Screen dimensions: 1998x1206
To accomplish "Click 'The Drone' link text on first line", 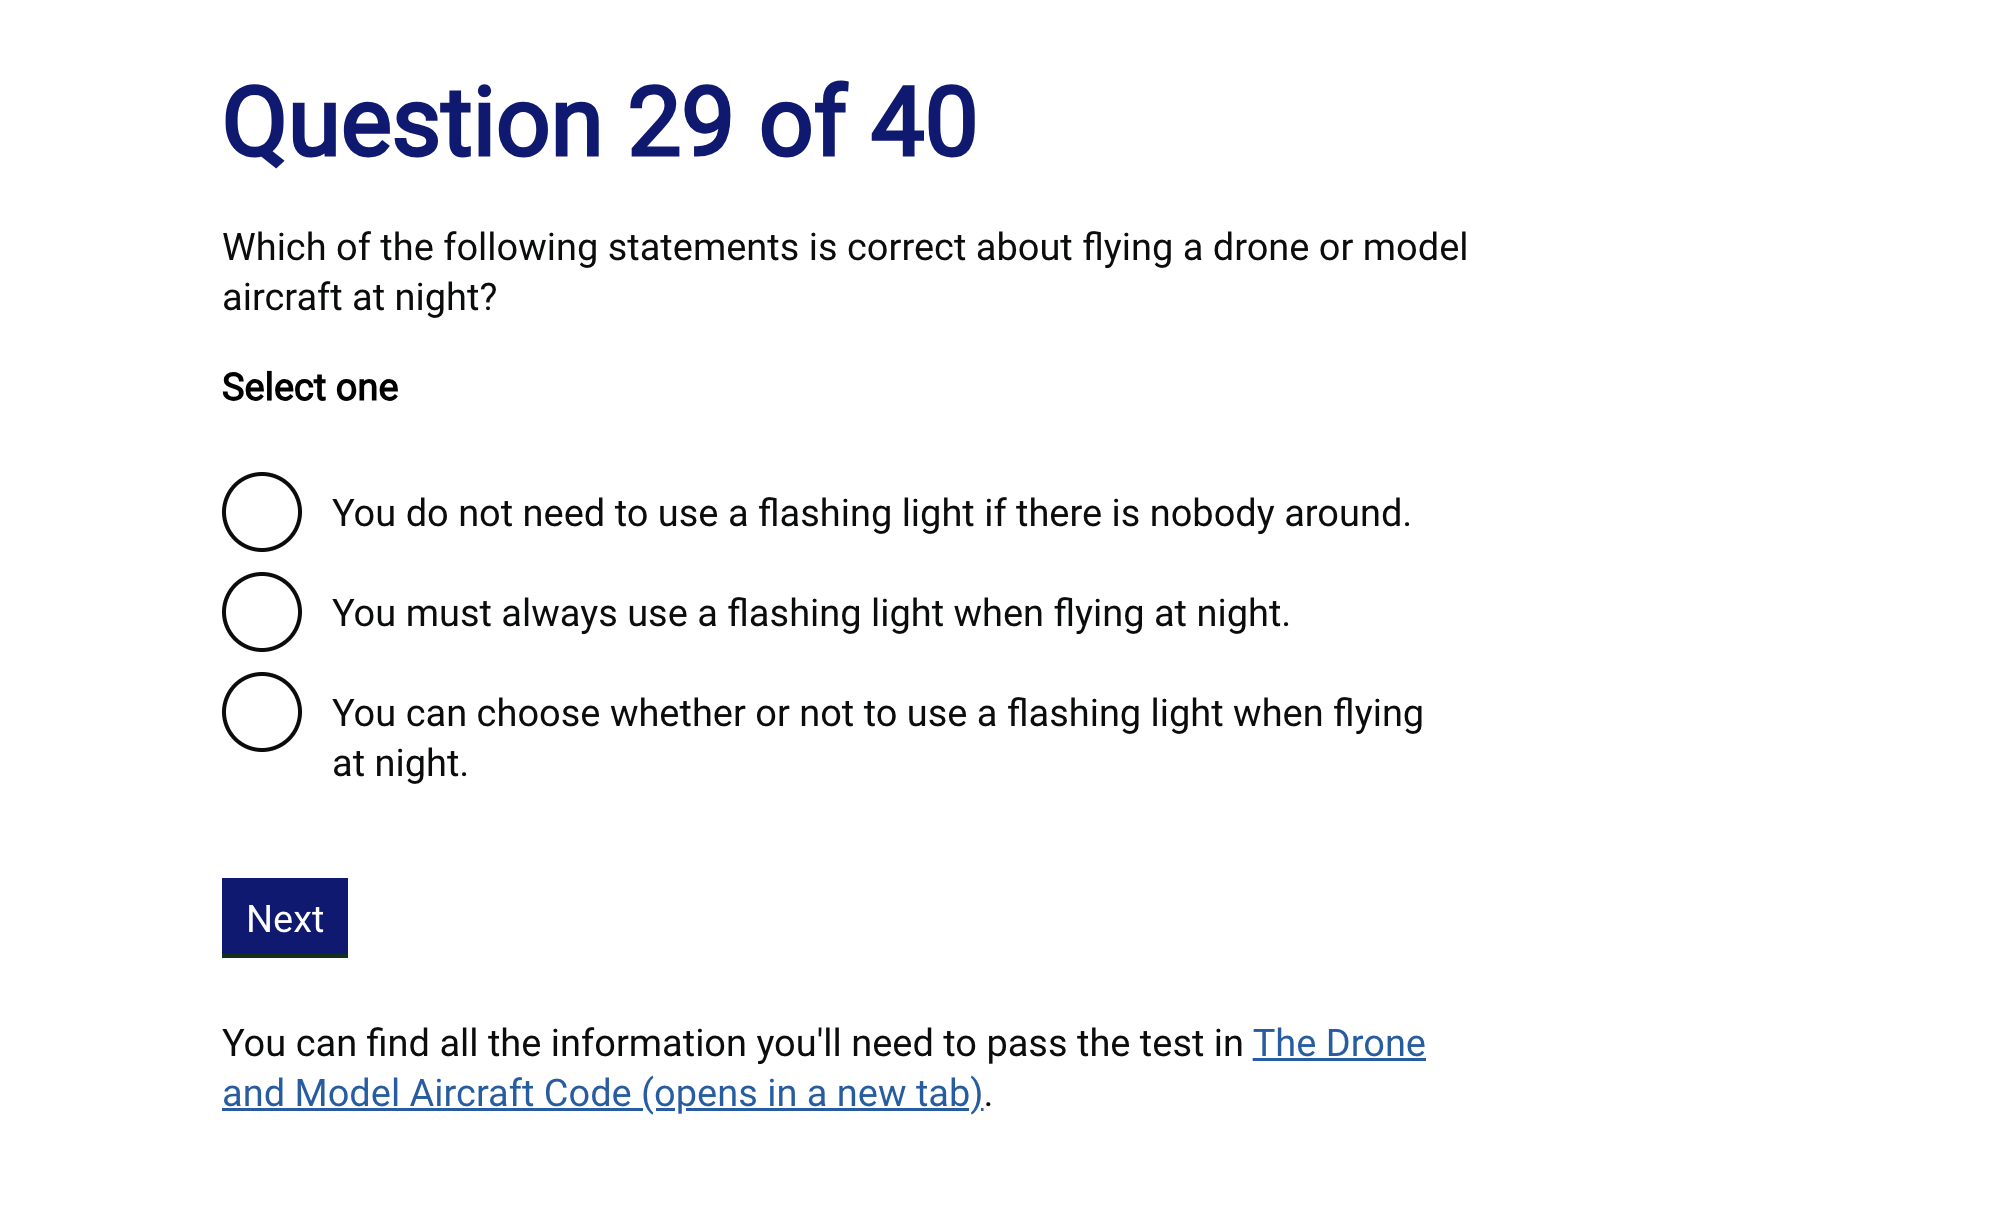I will 1338,1043.
